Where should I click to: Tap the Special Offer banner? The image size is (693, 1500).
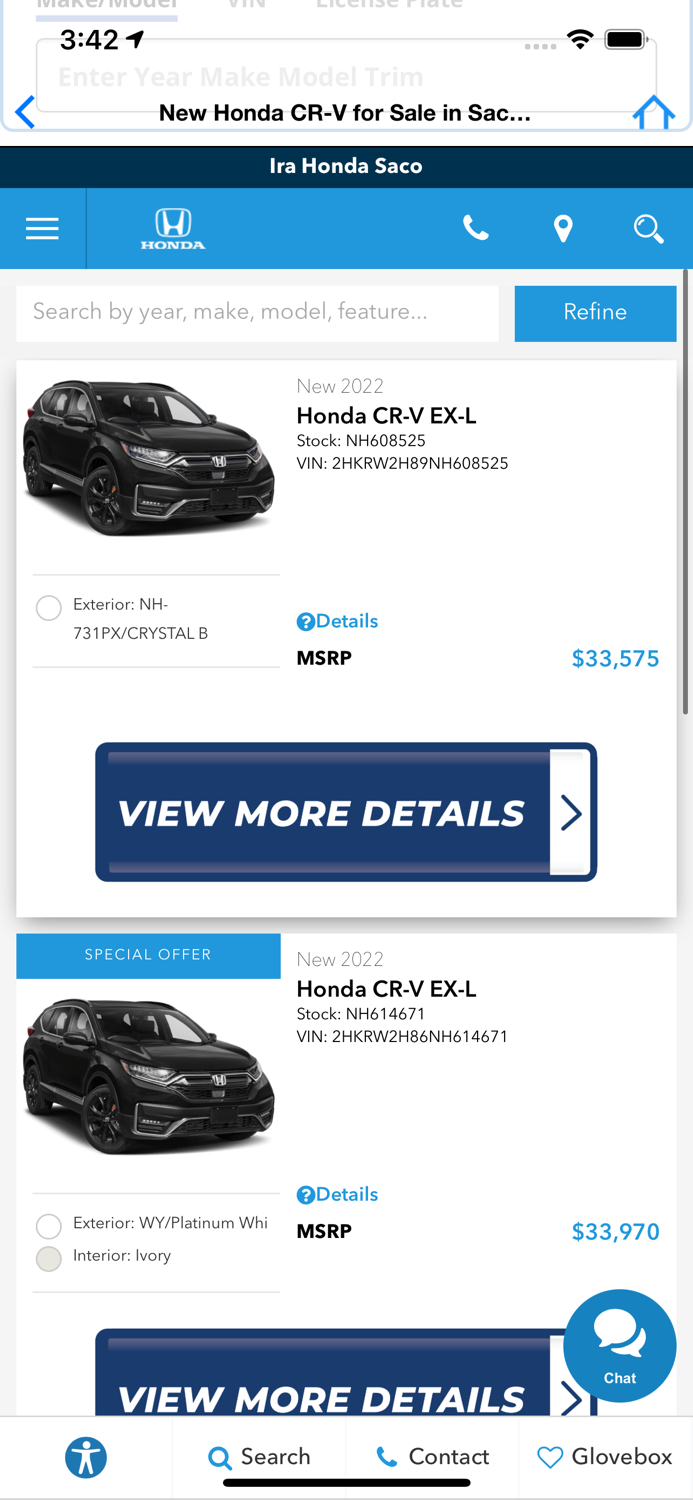pos(148,955)
